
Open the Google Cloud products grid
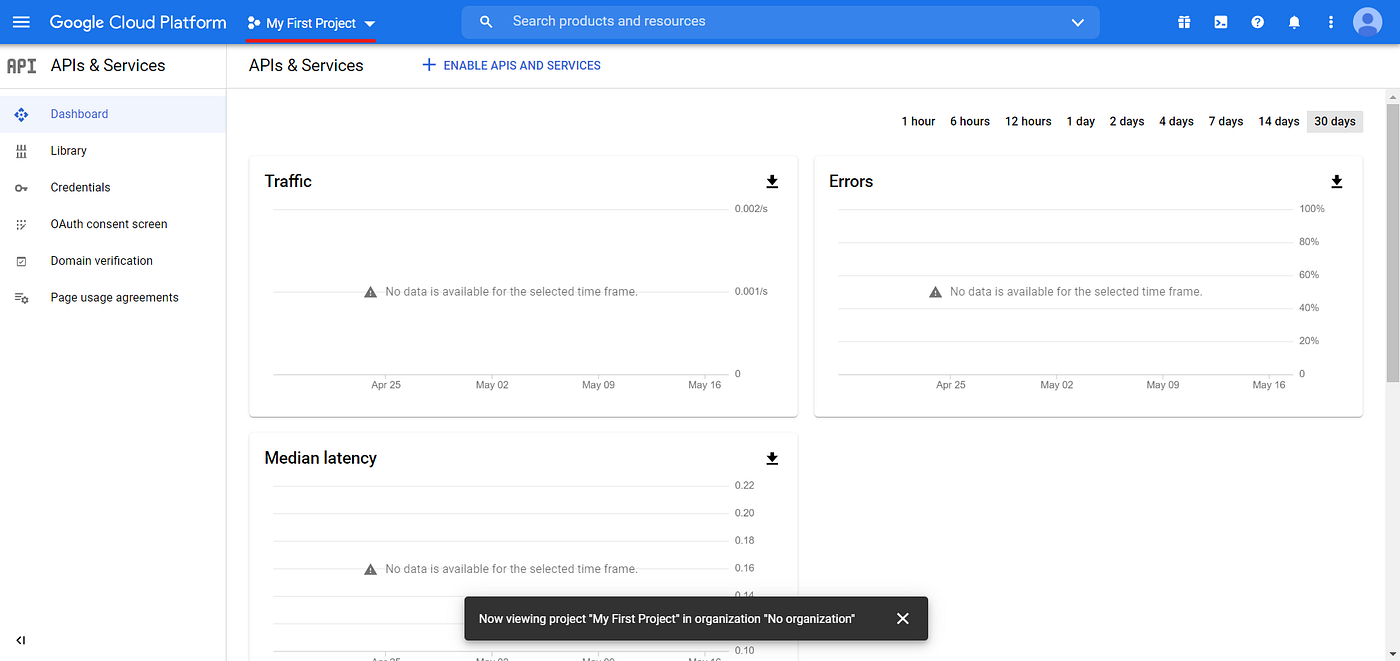(1183, 21)
